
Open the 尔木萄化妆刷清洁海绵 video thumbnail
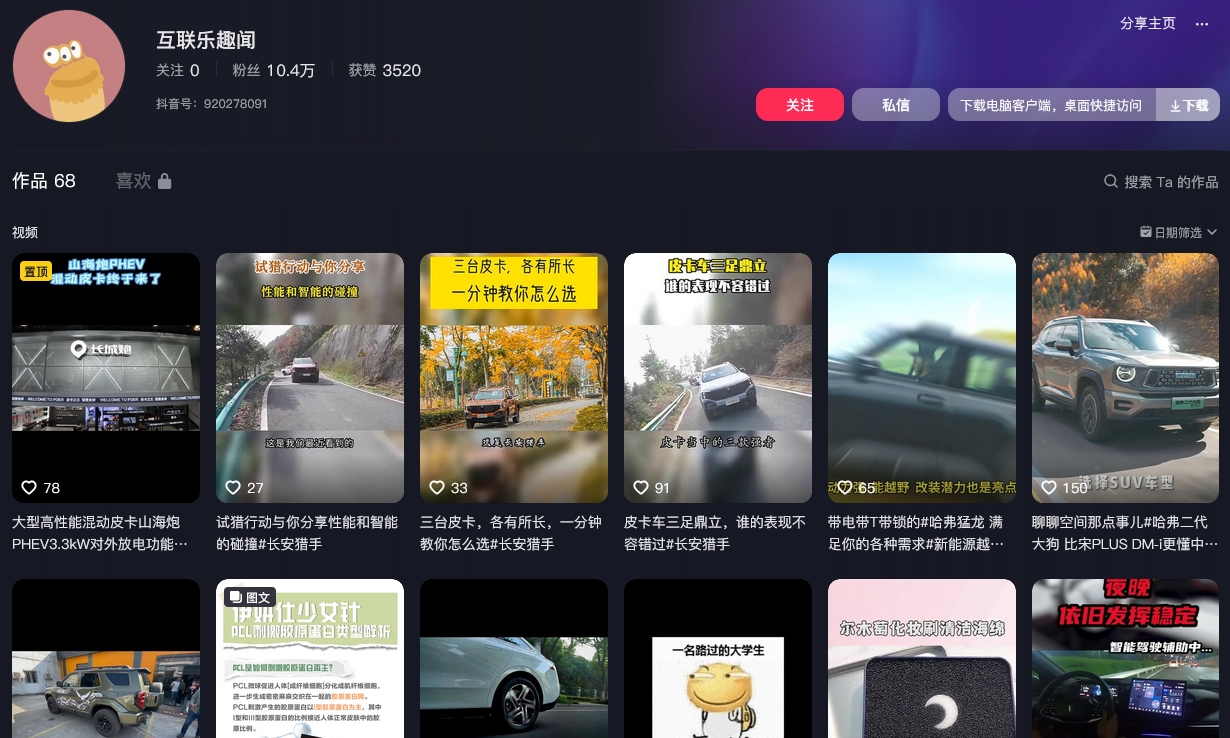[922, 659]
